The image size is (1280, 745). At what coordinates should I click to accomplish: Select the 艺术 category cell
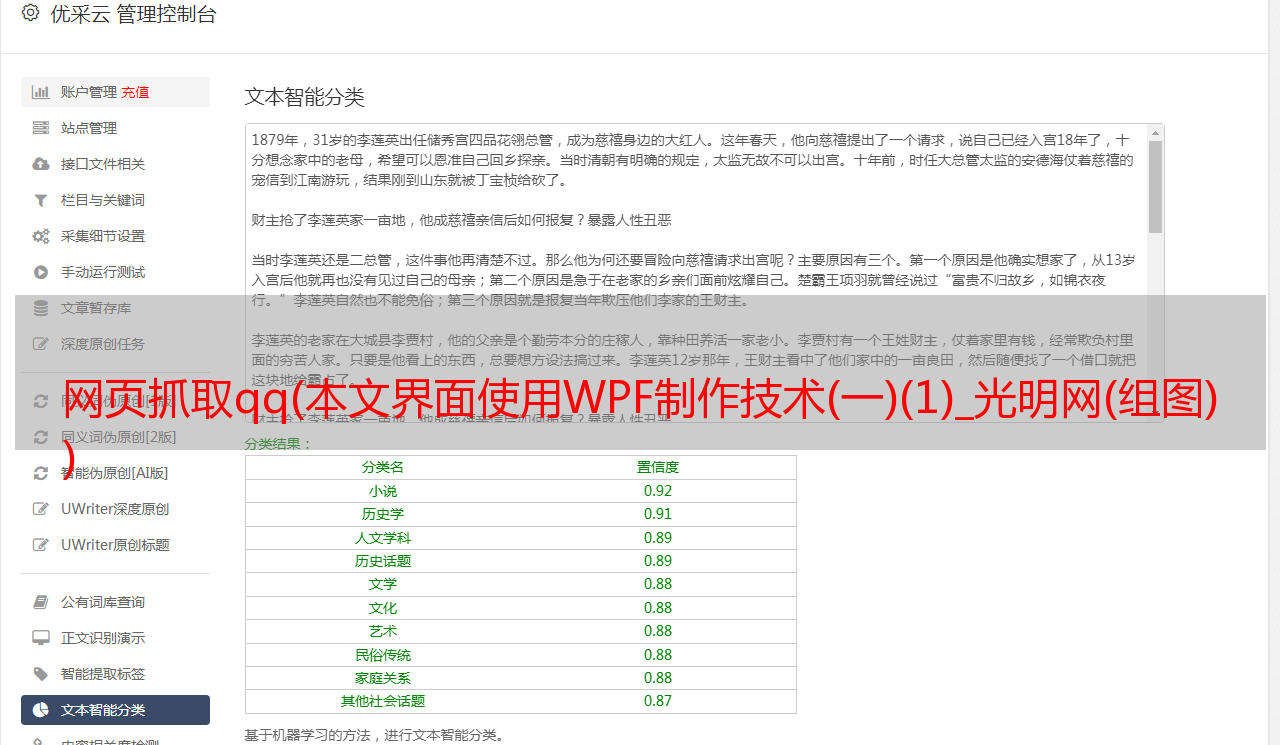coord(383,631)
